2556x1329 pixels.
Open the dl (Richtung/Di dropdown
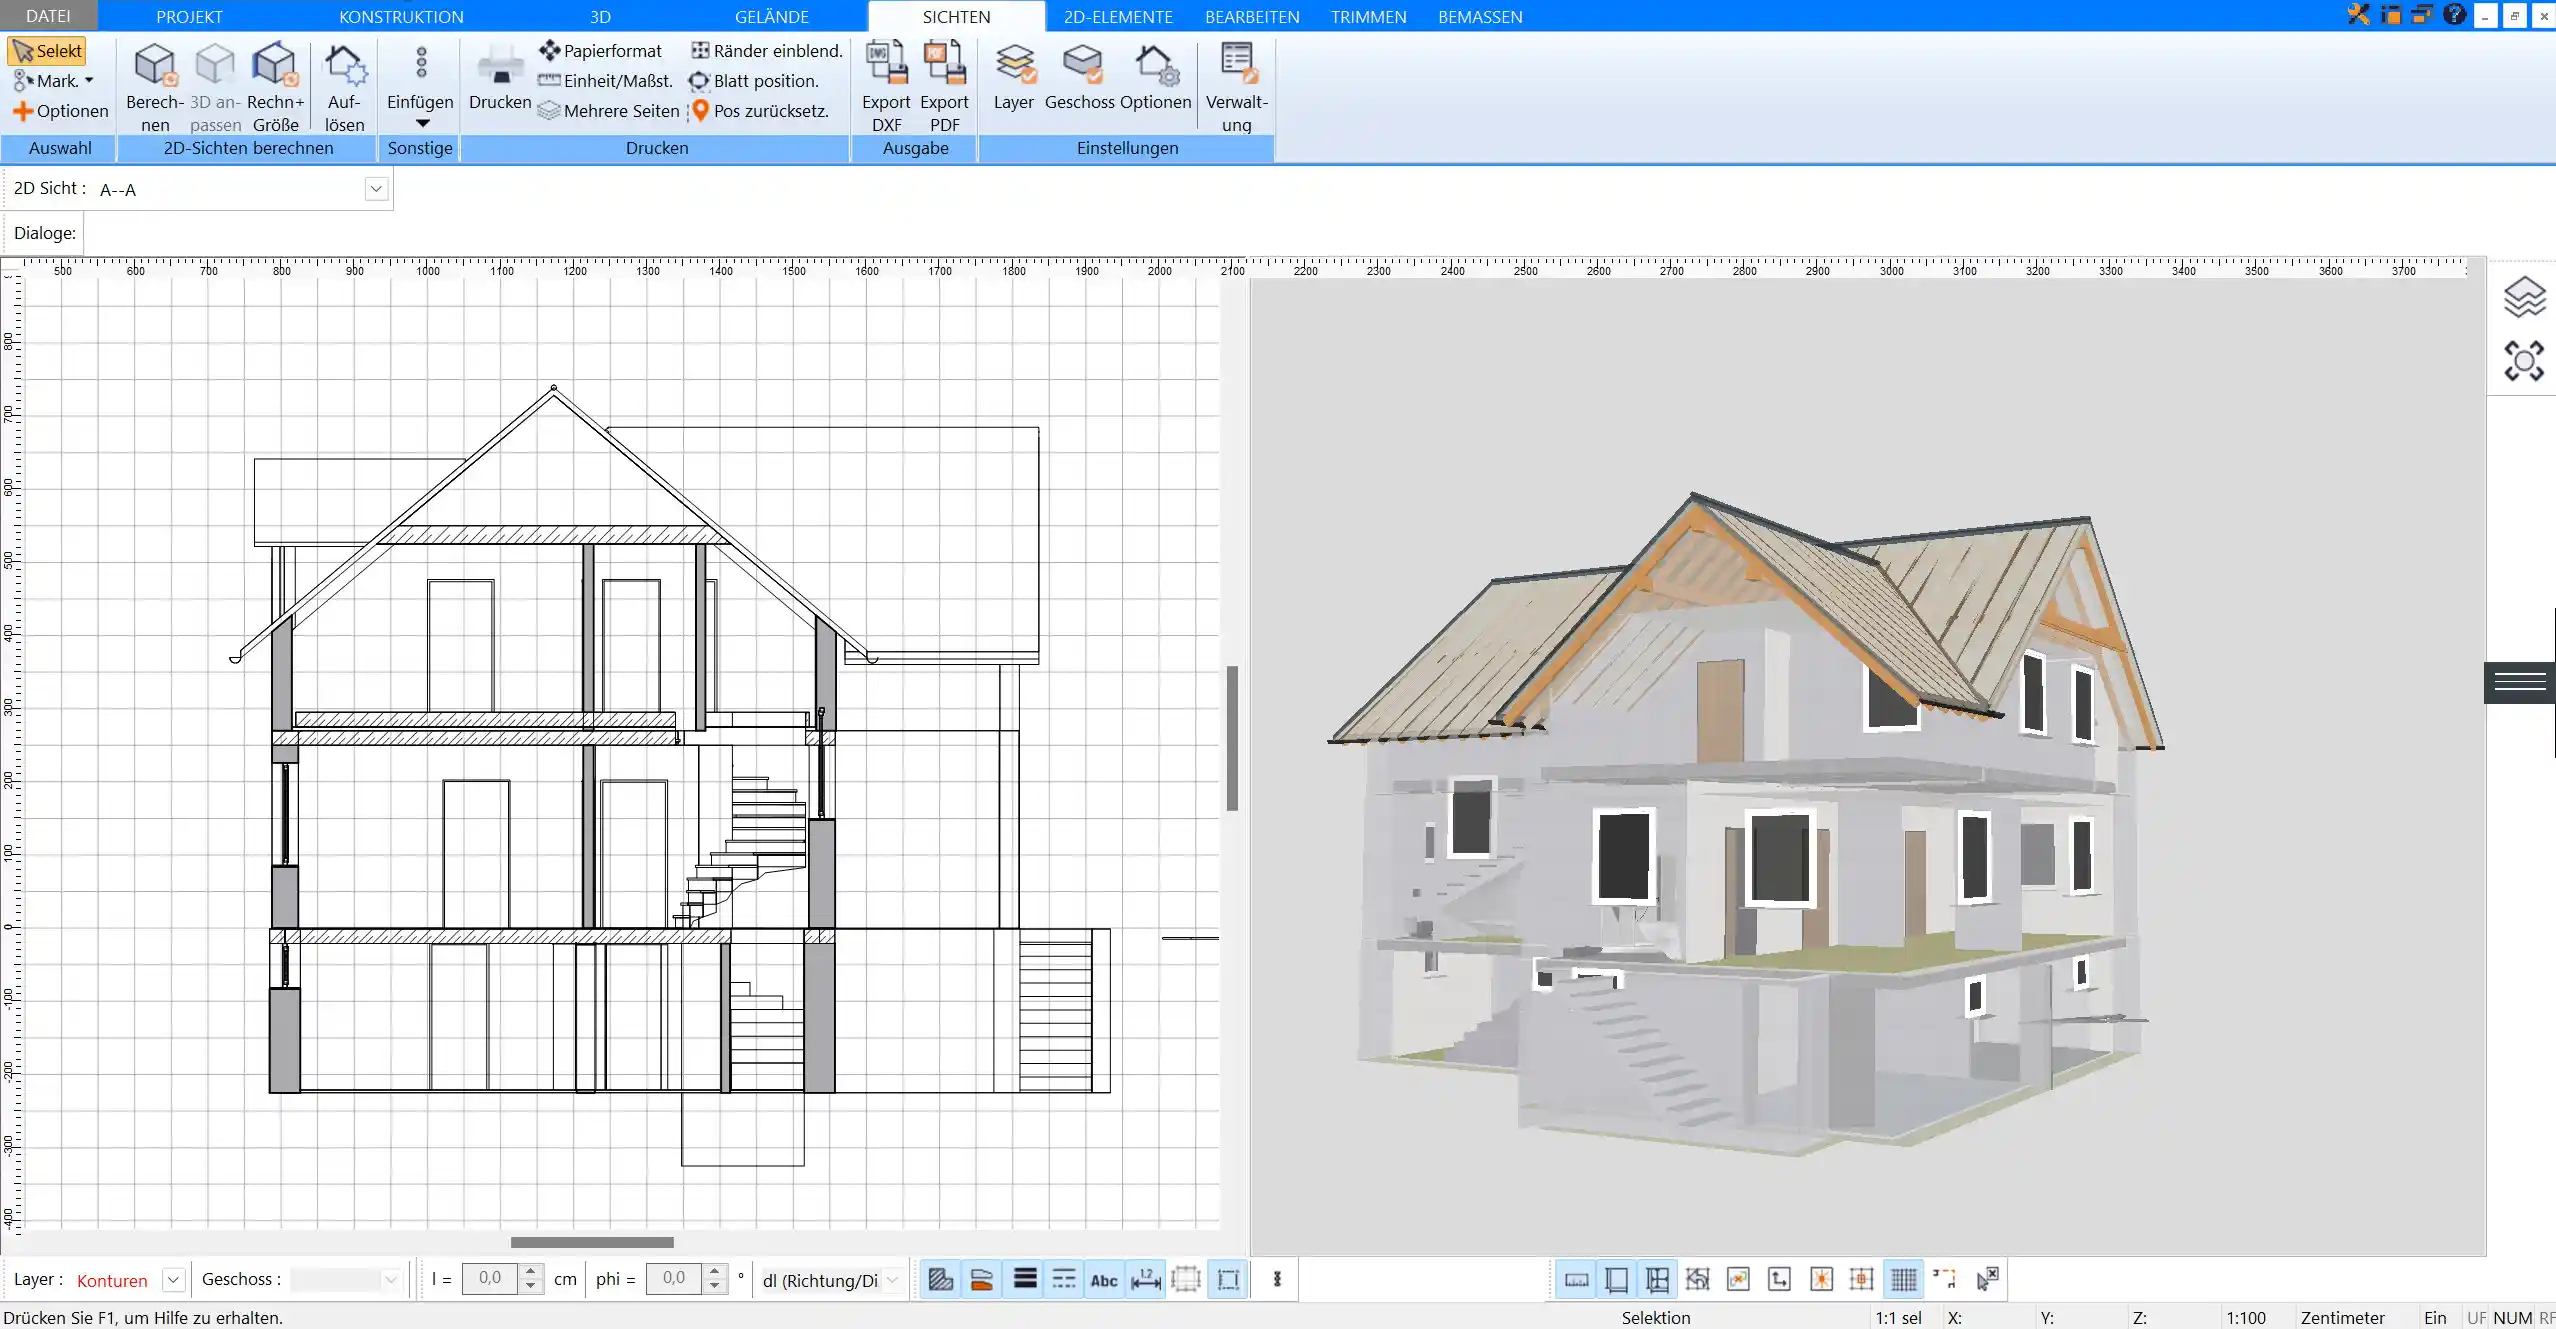(892, 1280)
